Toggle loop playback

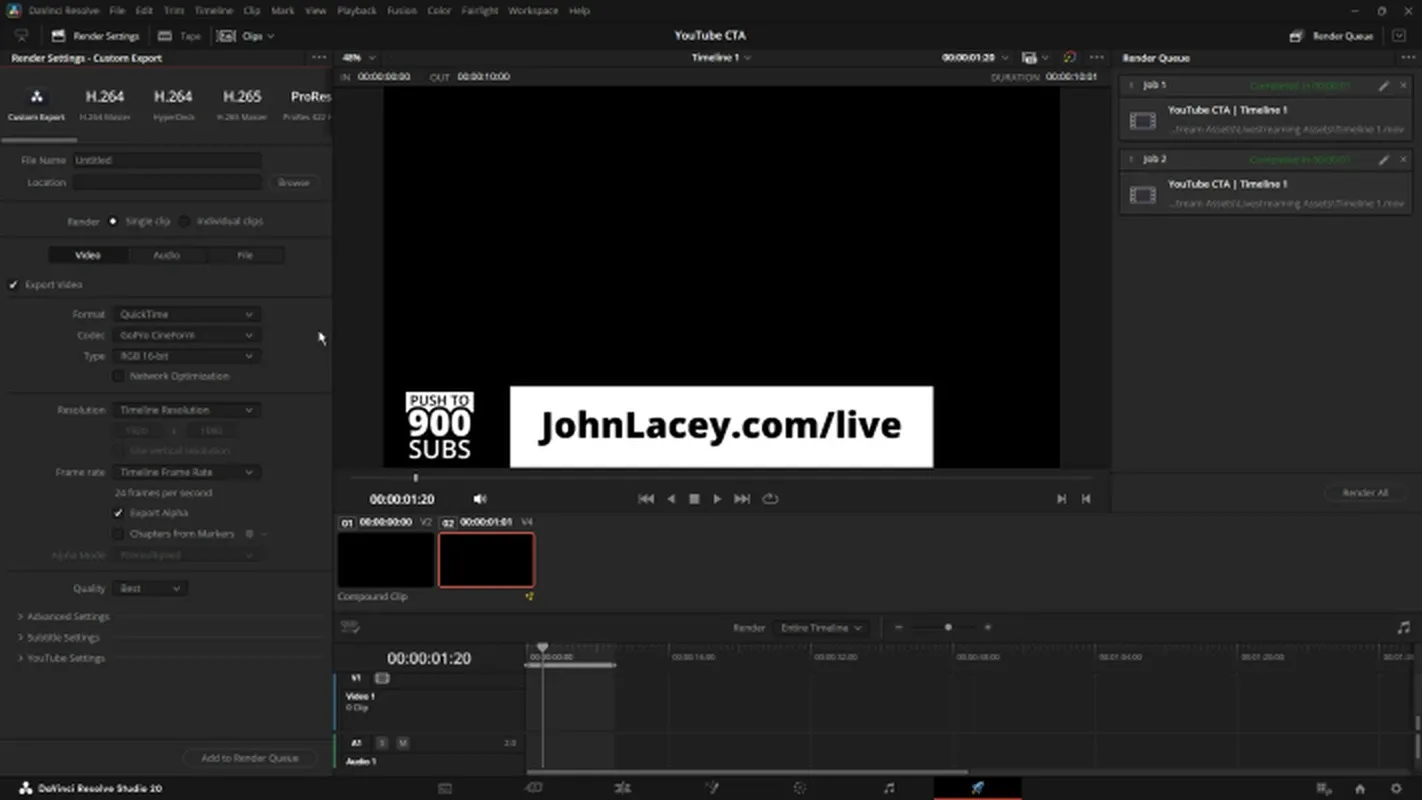click(770, 499)
